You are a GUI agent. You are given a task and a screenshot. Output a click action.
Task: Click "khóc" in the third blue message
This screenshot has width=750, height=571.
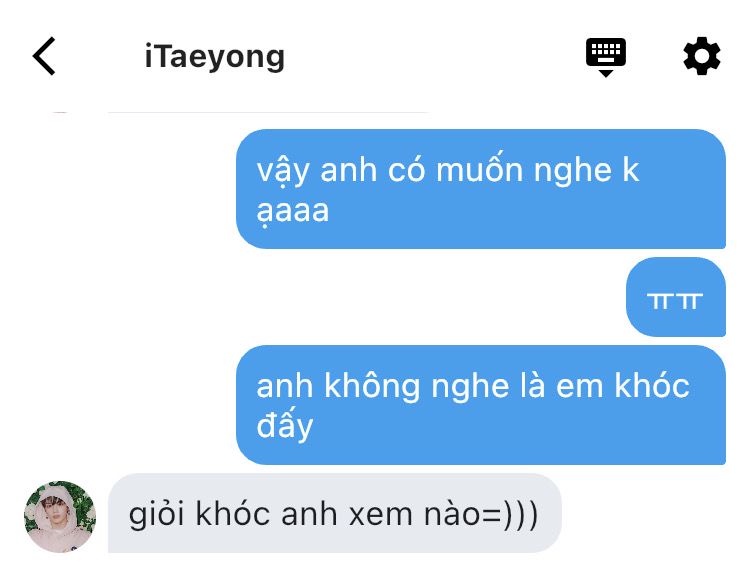coord(651,385)
